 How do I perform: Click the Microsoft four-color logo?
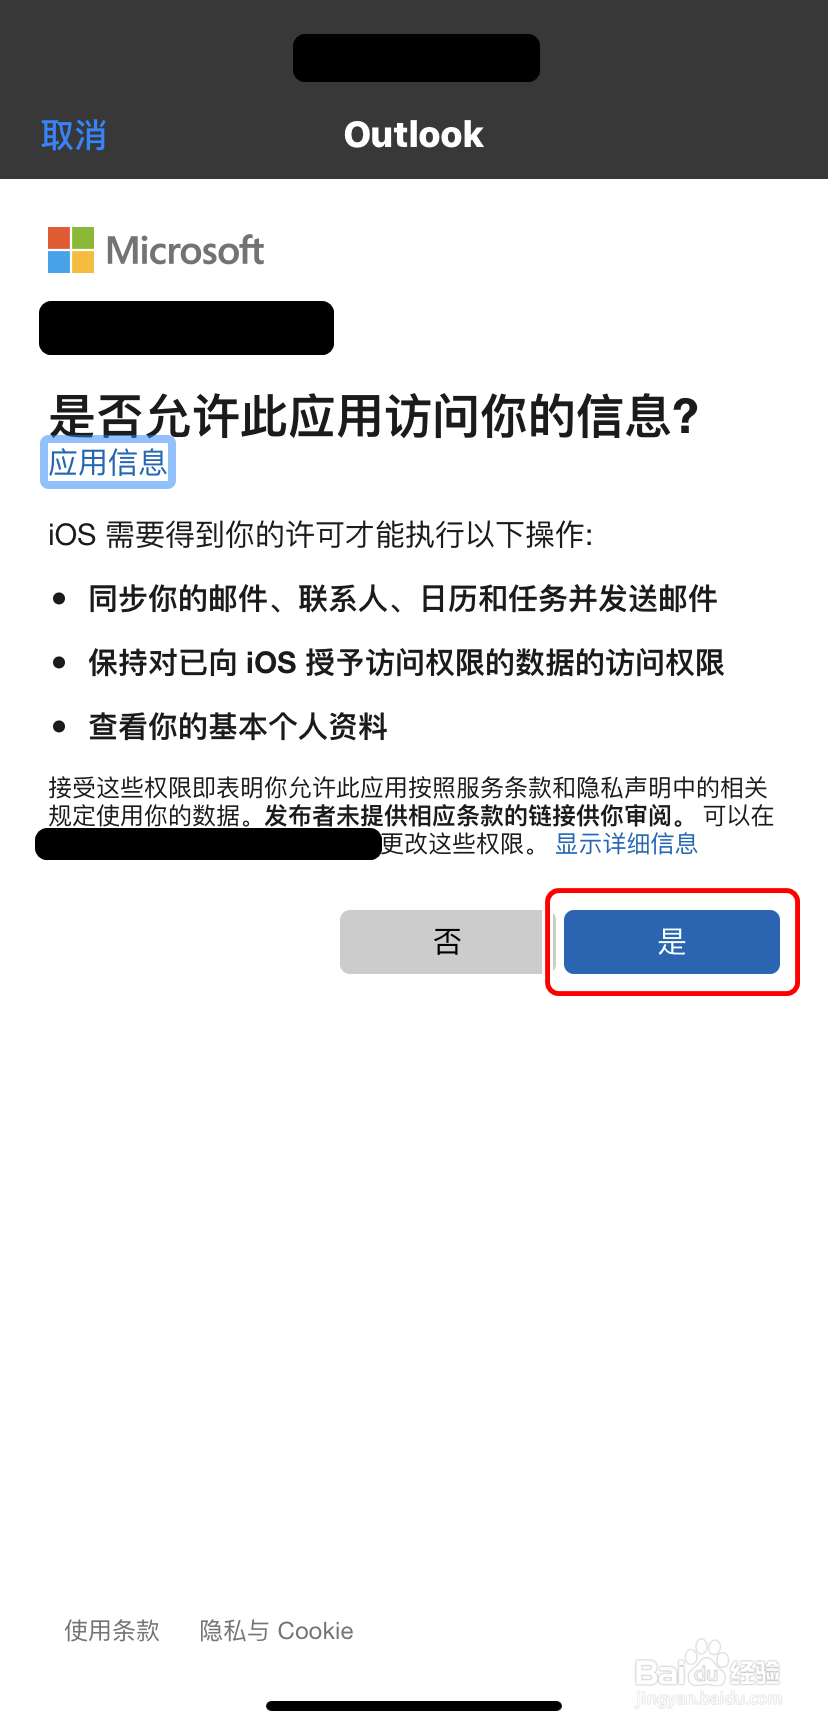(x=71, y=250)
